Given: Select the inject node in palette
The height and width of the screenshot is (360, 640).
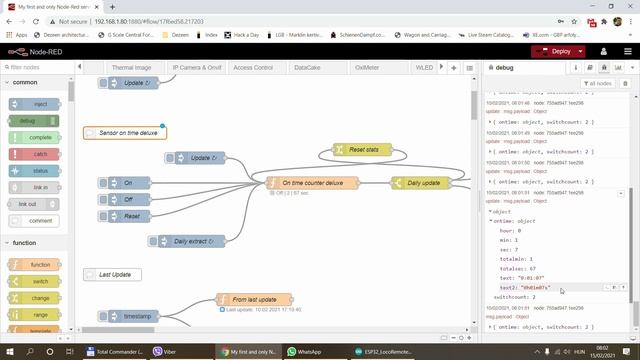Looking at the screenshot, I should pyautogui.click(x=34, y=104).
